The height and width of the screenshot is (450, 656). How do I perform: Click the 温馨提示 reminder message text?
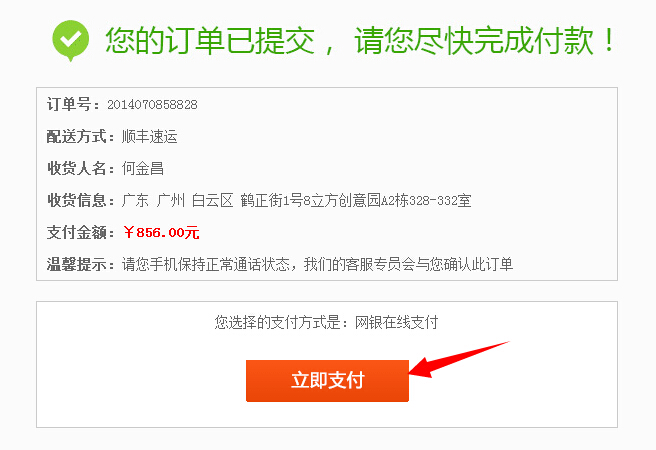(x=318, y=264)
